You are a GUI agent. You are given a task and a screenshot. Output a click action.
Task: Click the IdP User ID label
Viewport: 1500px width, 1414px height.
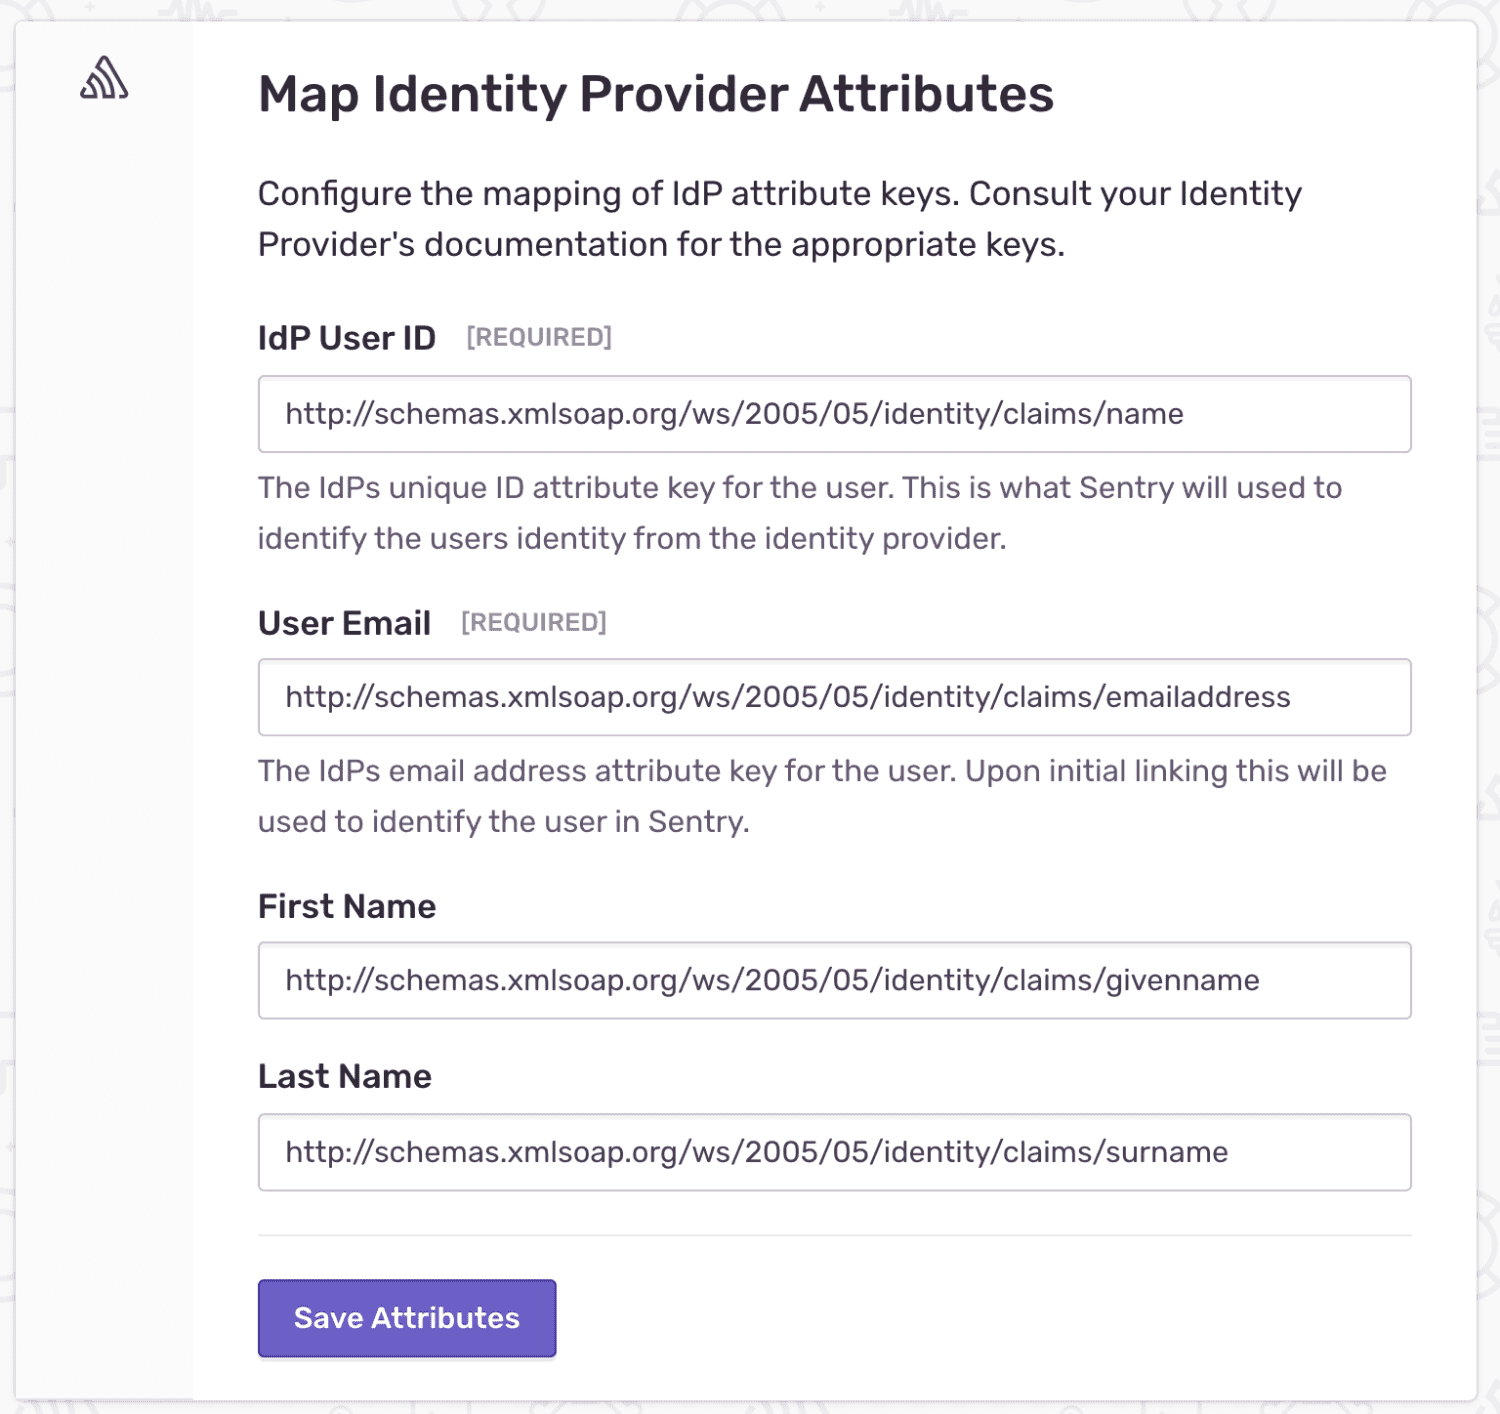tap(347, 338)
